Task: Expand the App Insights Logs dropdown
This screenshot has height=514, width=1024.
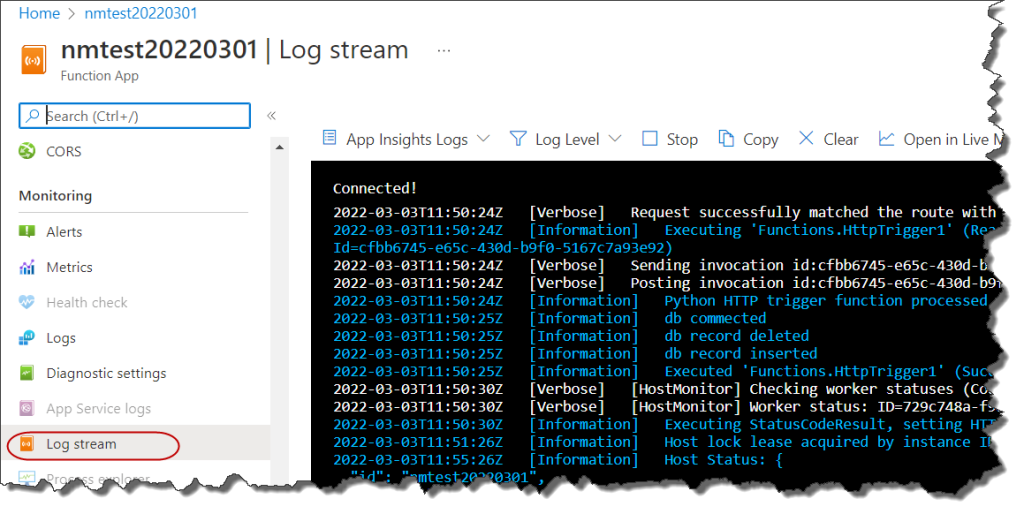Action: tap(406, 139)
